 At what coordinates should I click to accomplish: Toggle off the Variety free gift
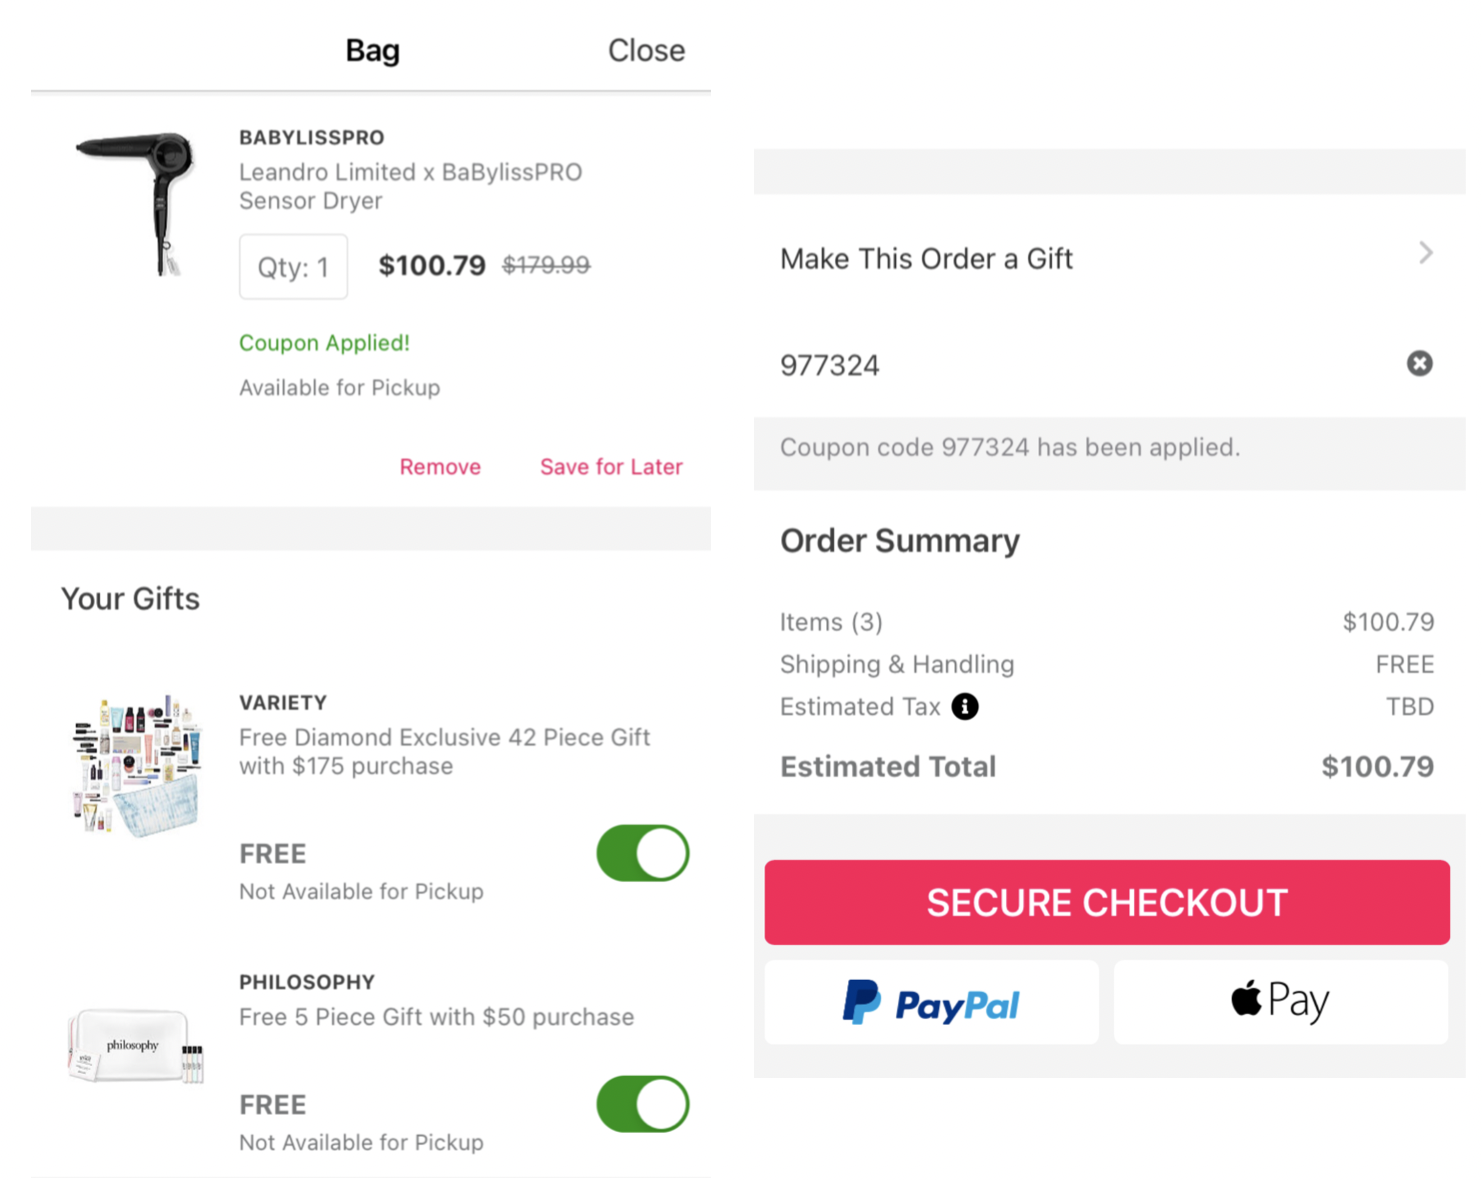[x=643, y=853]
